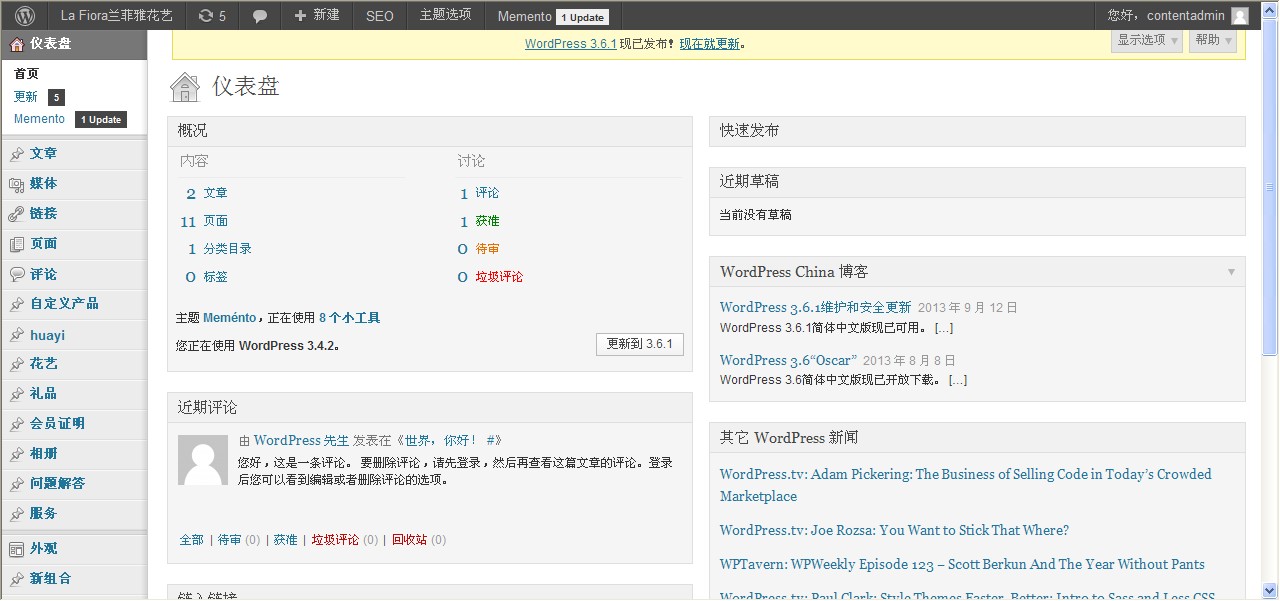Image resolution: width=1280 pixels, height=601 pixels.
Task: Open the 8 个小工具 widgets link
Action: 349,318
